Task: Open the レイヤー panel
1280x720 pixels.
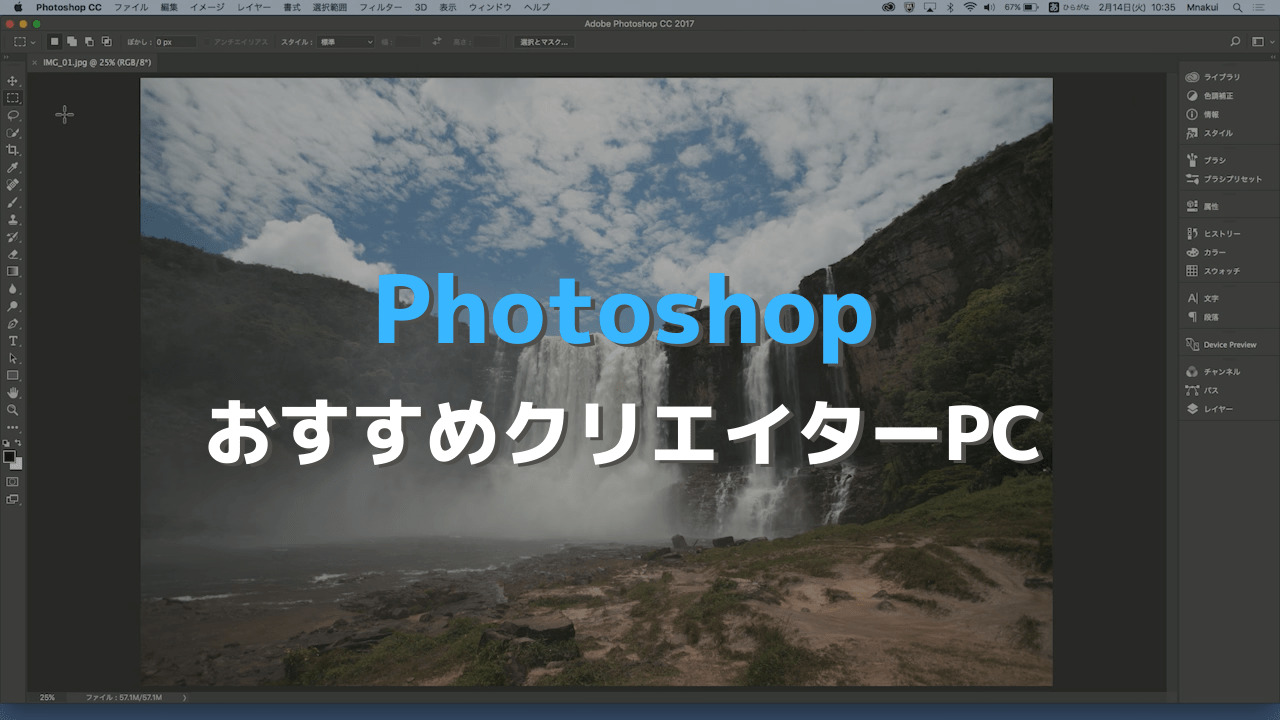Action: tap(1210, 409)
